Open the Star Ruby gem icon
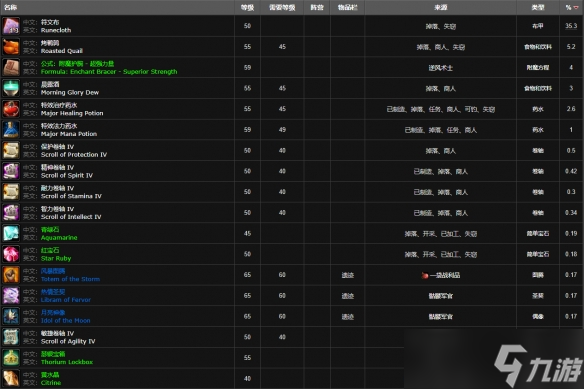This screenshot has width=584, height=389. pos(11,254)
